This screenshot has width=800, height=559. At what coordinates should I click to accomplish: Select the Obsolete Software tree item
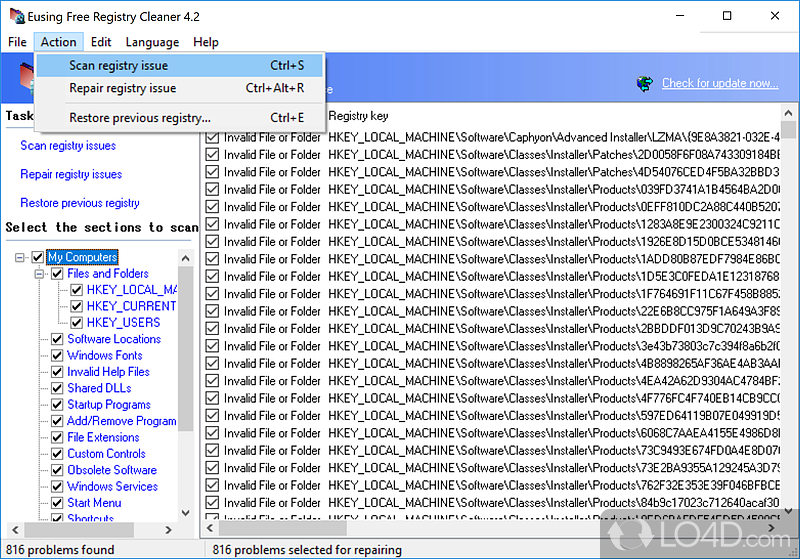[x=112, y=470]
